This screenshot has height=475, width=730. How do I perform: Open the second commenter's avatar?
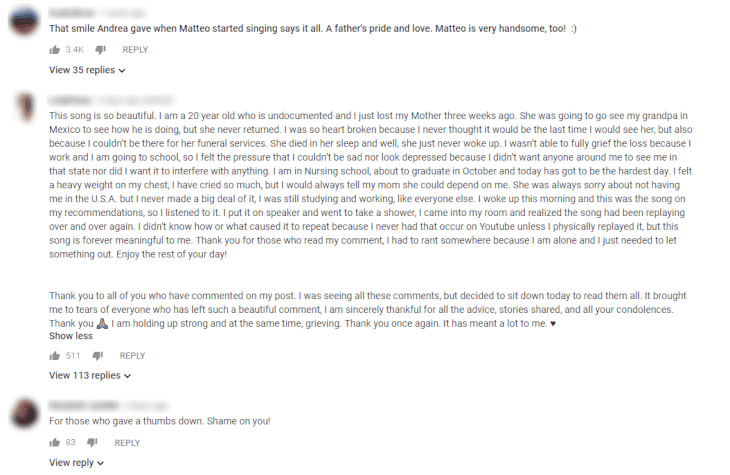26,107
